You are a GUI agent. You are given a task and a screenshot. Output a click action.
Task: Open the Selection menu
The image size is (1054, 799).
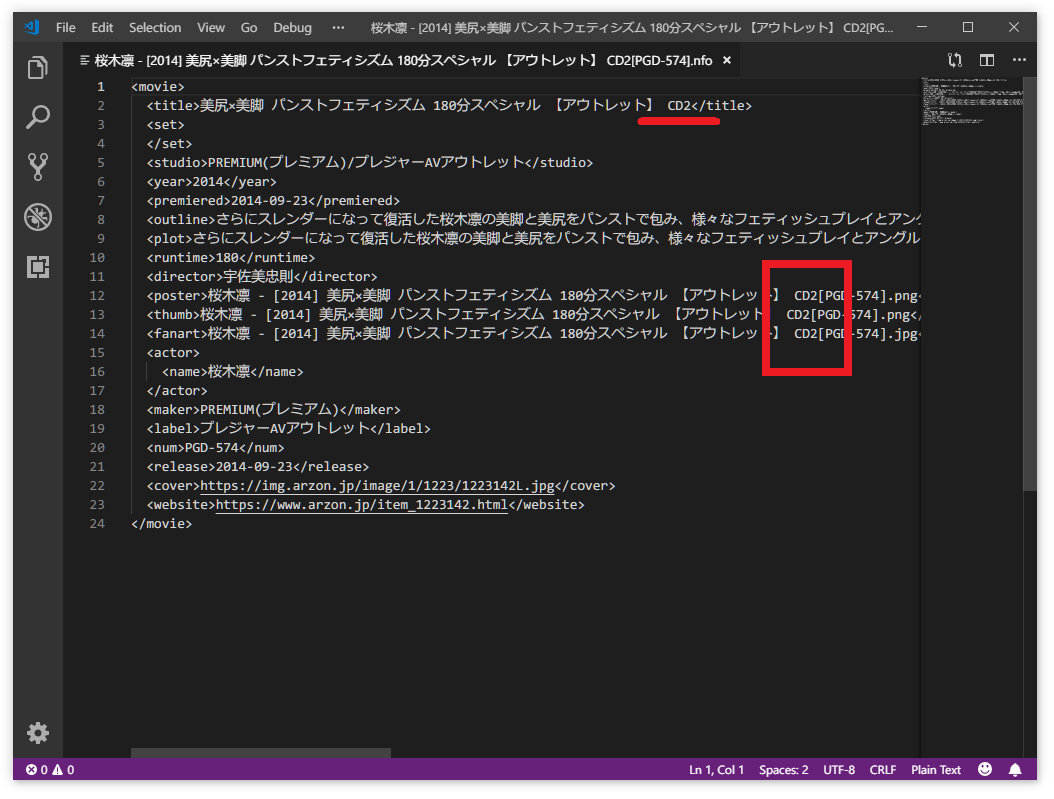[155, 28]
